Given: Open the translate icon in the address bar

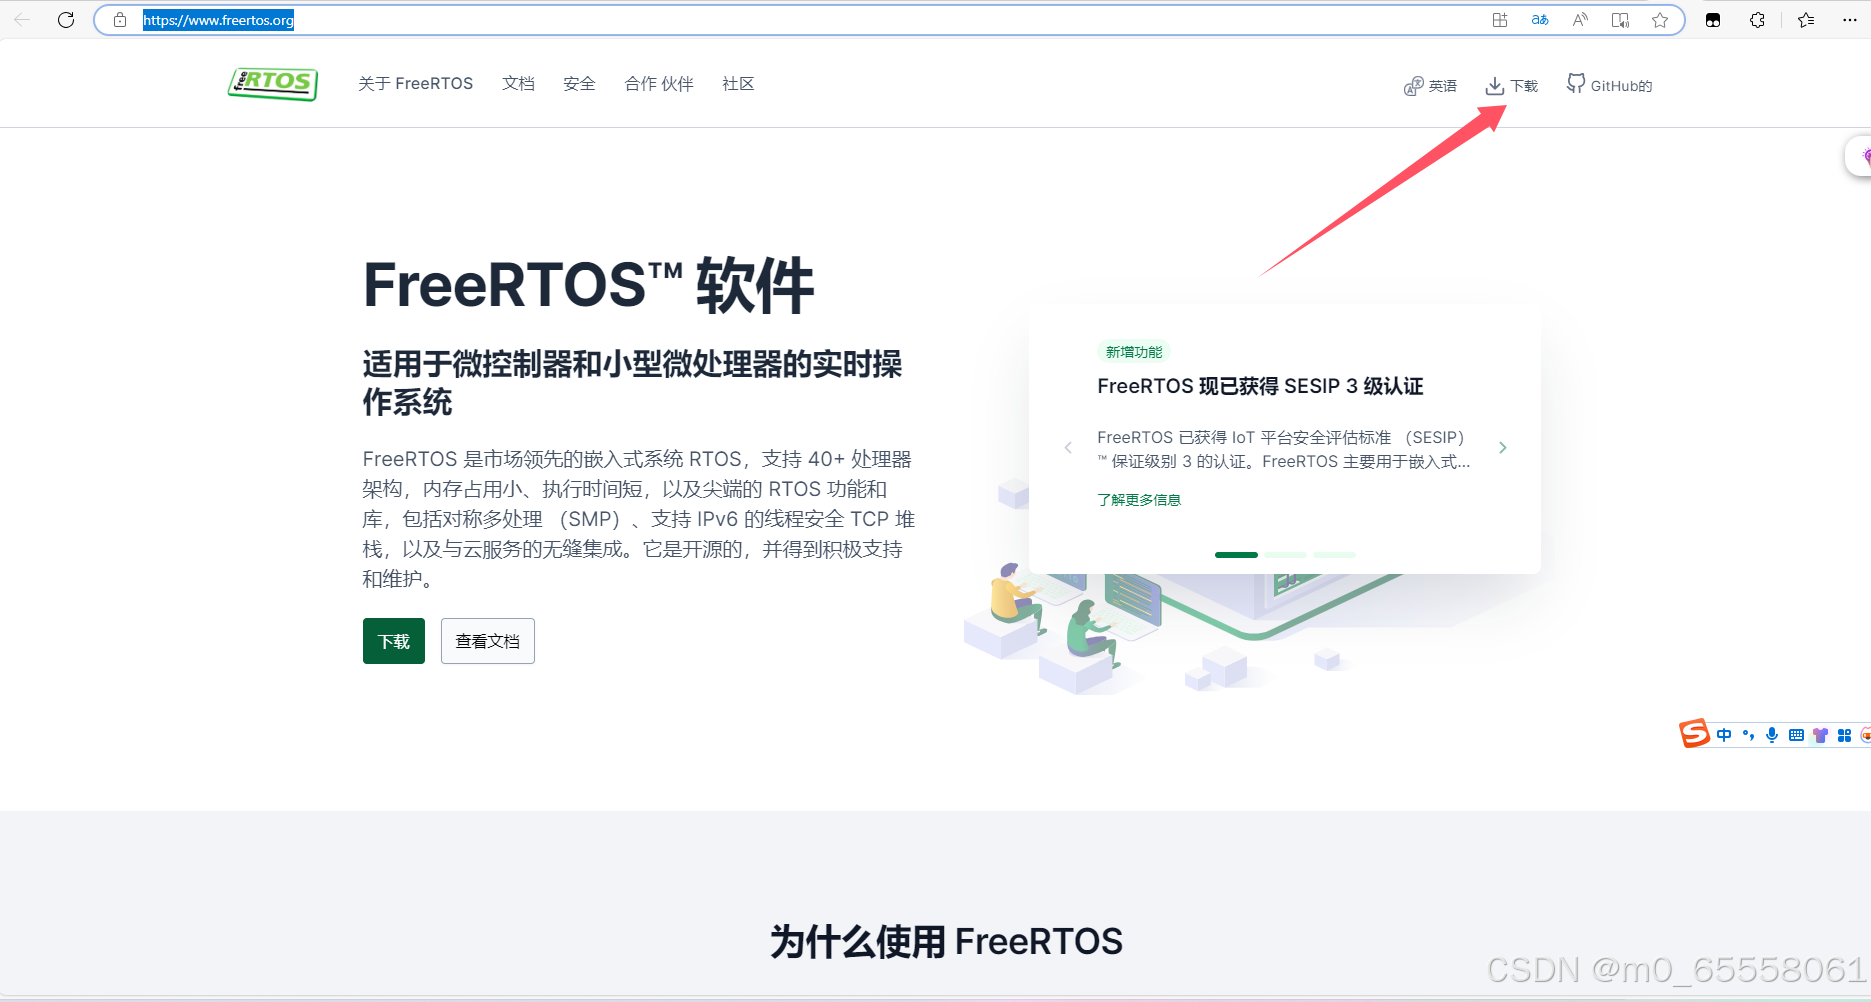Looking at the screenshot, I should pyautogui.click(x=1539, y=19).
